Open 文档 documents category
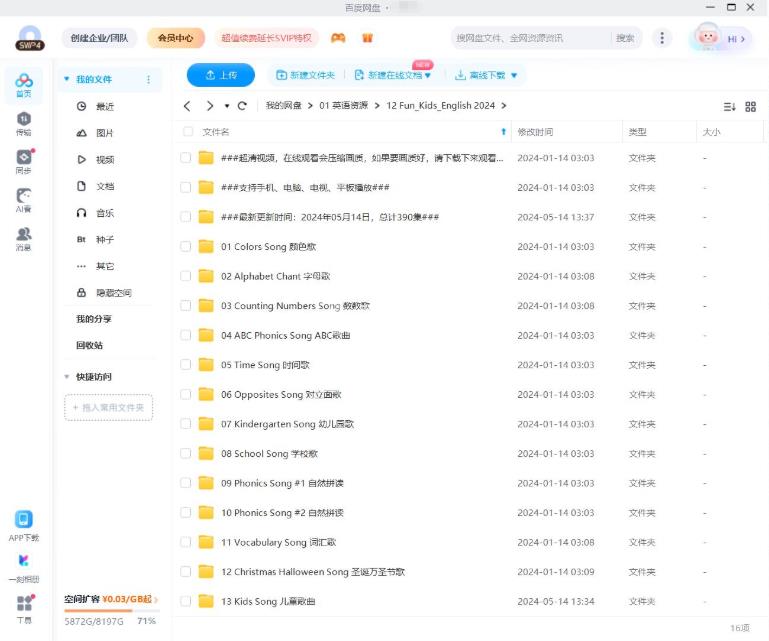The width and height of the screenshot is (769, 641). click(104, 186)
